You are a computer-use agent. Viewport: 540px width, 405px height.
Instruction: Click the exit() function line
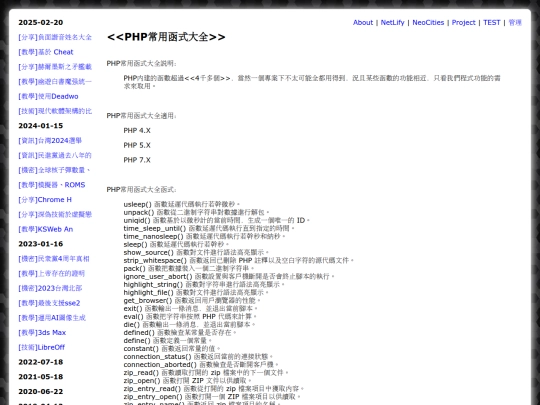point(190,308)
